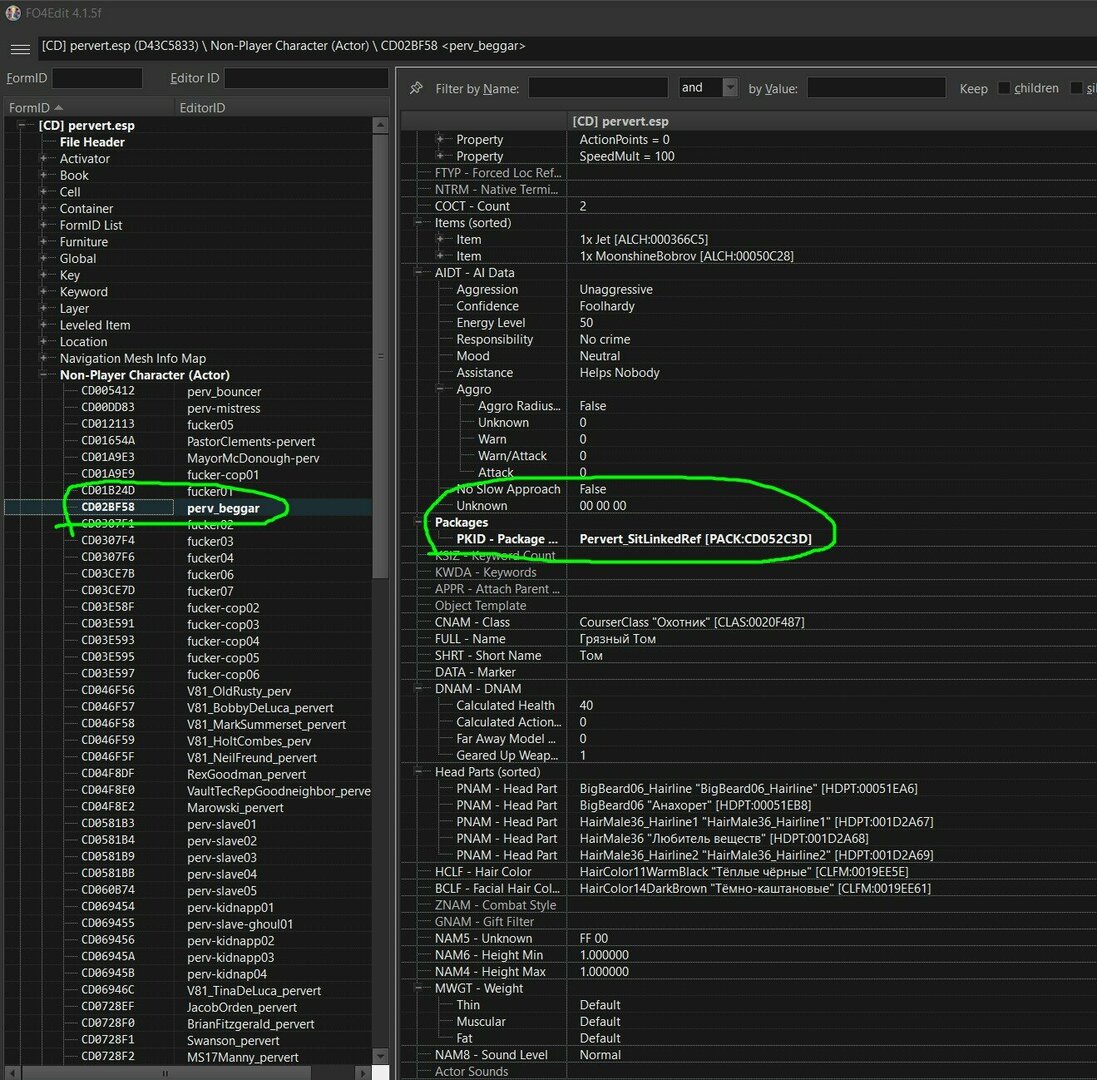Viewport: 1097px width, 1080px height.
Task: Collapse the Items (sorted) node
Action: (418, 222)
